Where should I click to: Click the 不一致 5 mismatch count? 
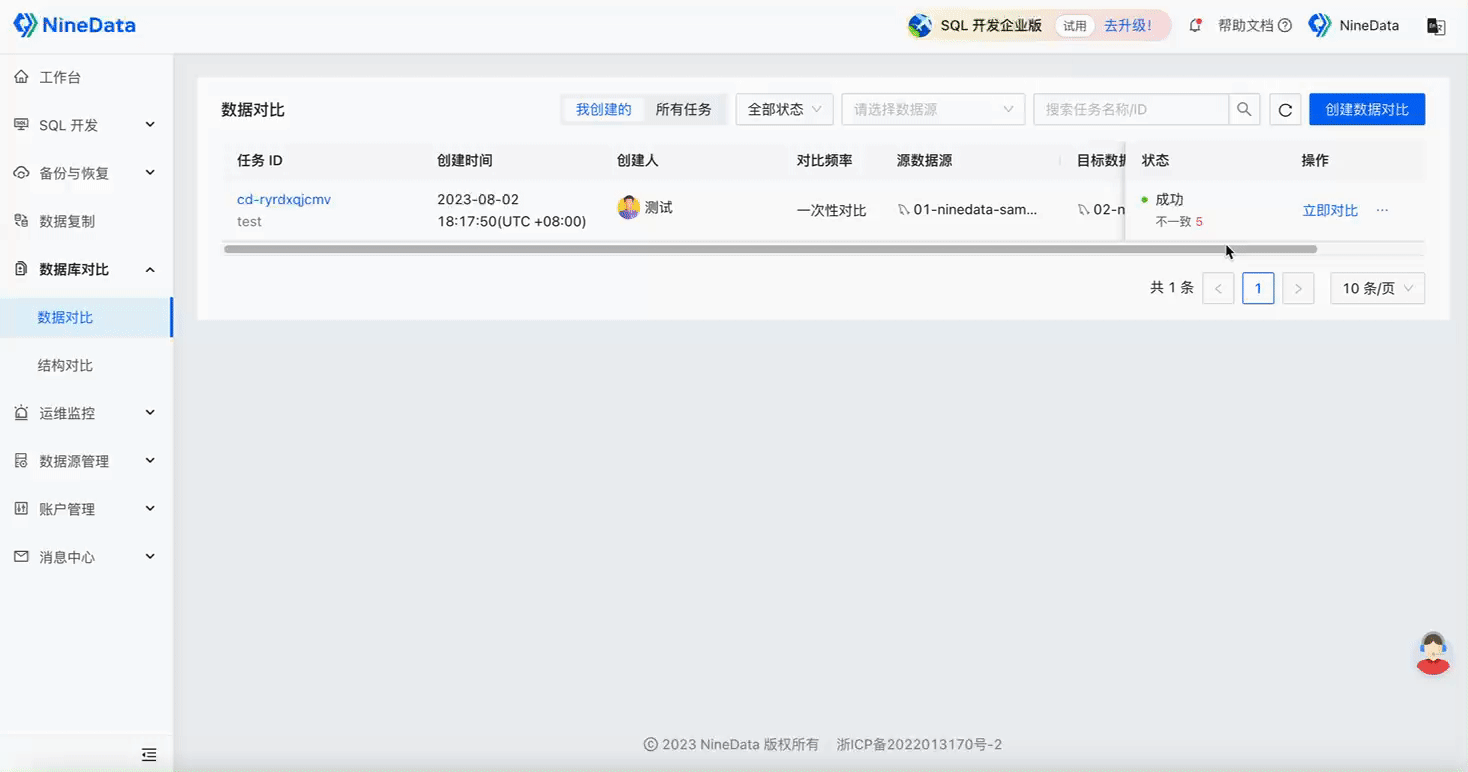pyautogui.click(x=1179, y=221)
